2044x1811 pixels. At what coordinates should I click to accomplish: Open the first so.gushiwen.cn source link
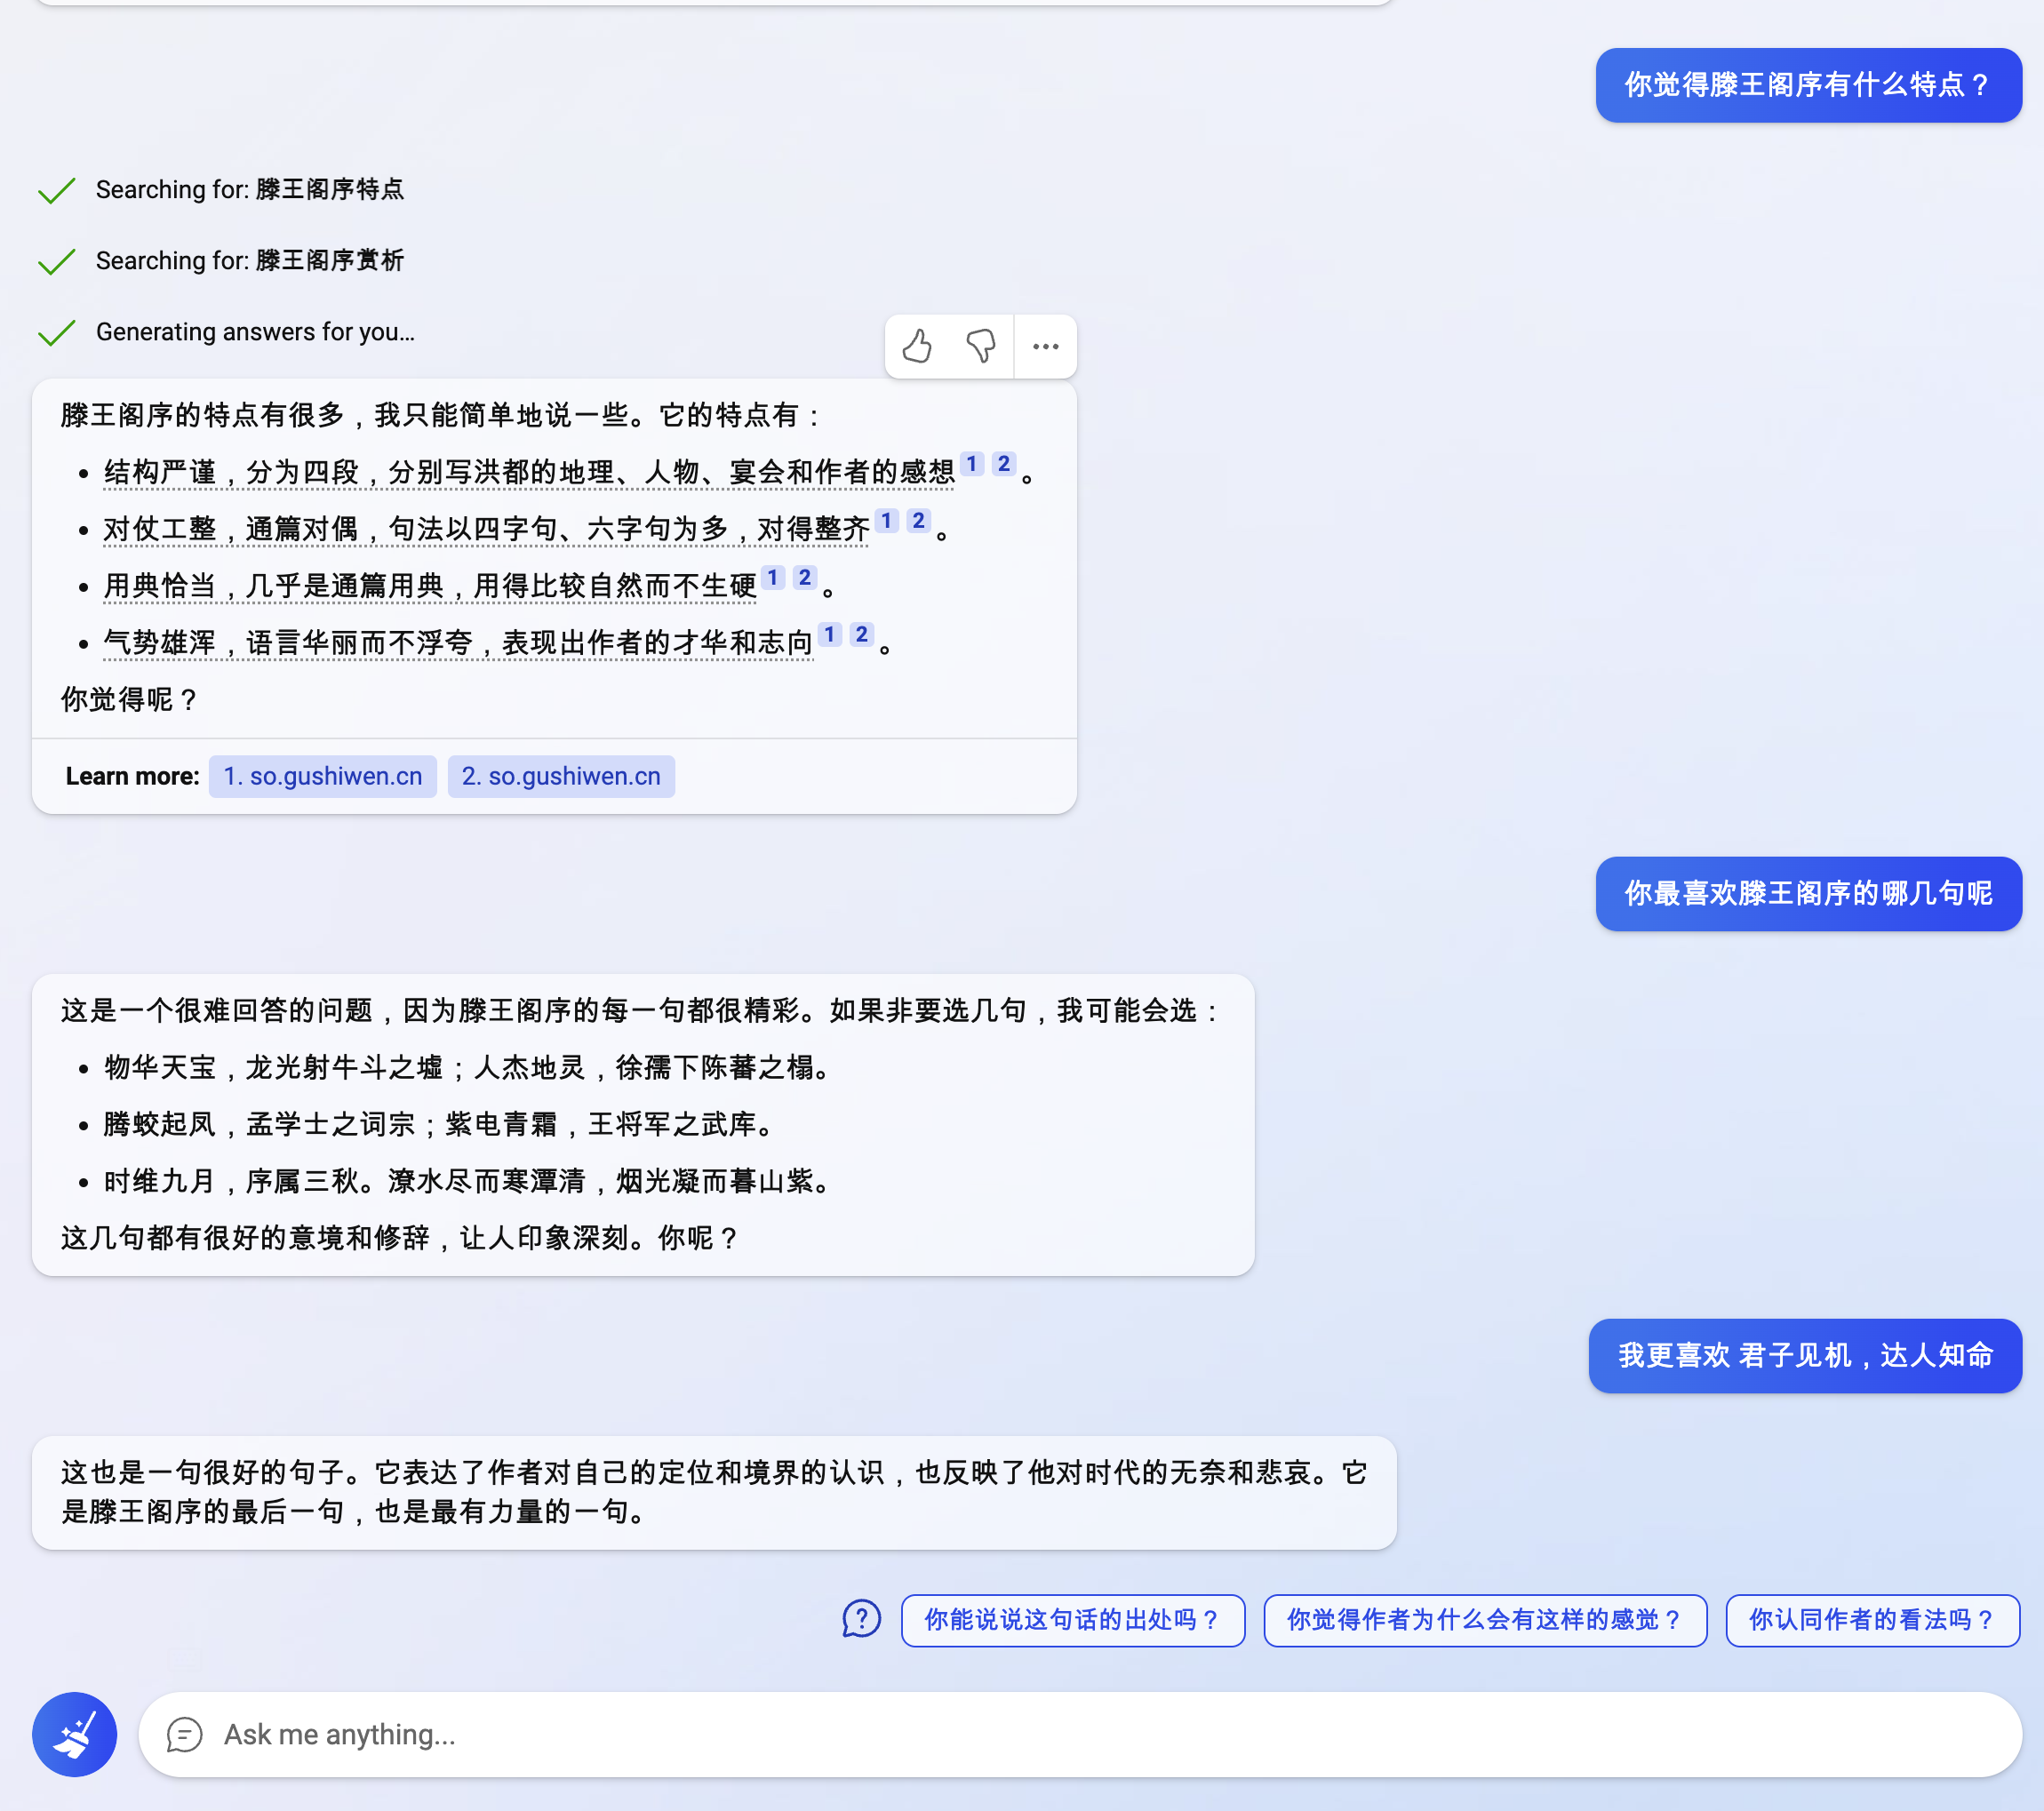pyautogui.click(x=322, y=776)
